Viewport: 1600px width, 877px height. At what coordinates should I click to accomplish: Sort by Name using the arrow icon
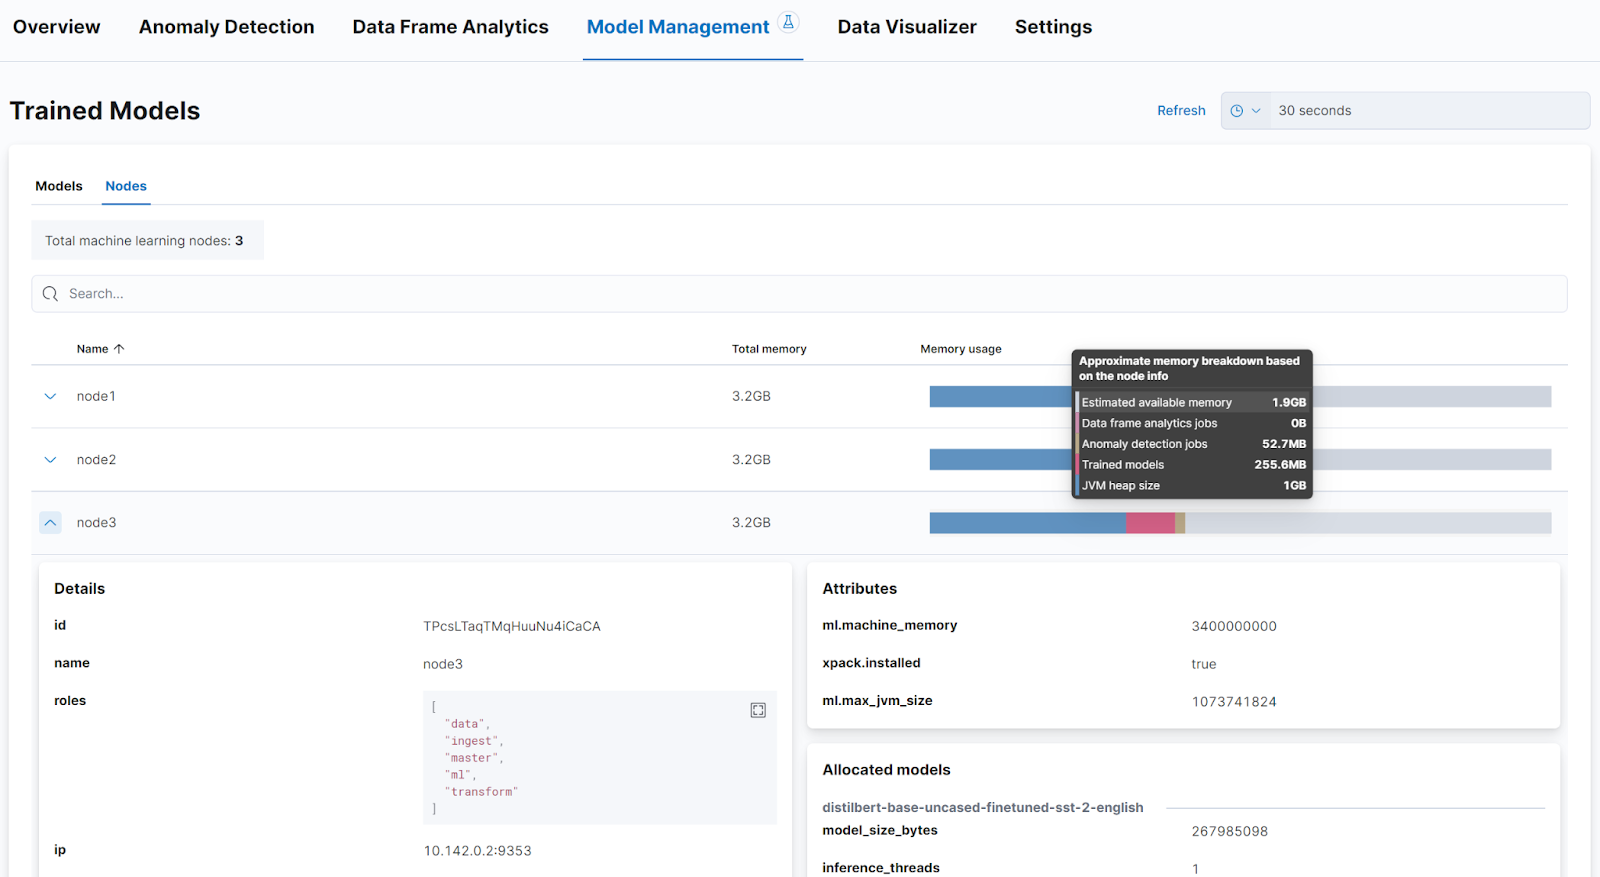click(x=119, y=349)
